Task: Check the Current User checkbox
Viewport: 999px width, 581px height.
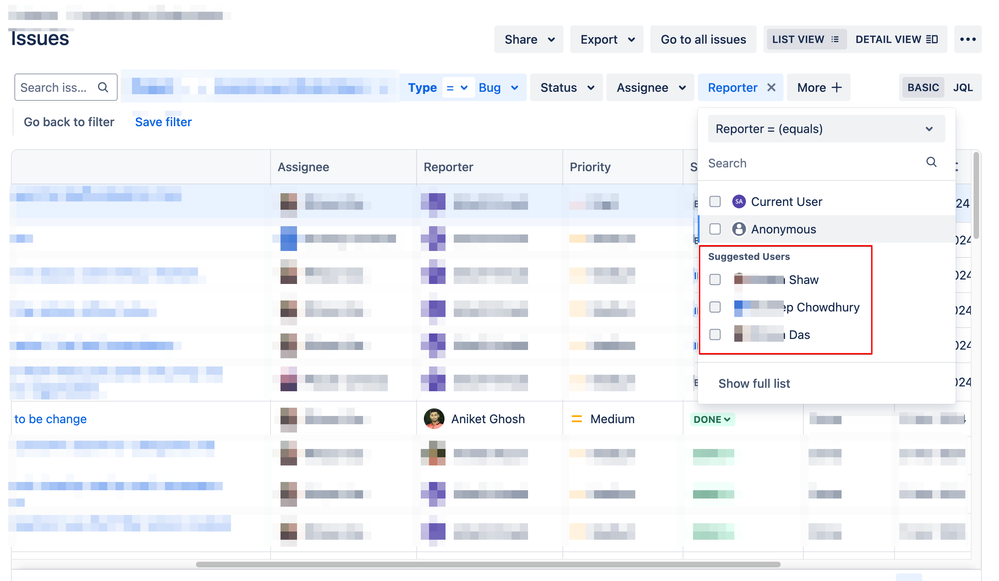Action: (x=715, y=202)
